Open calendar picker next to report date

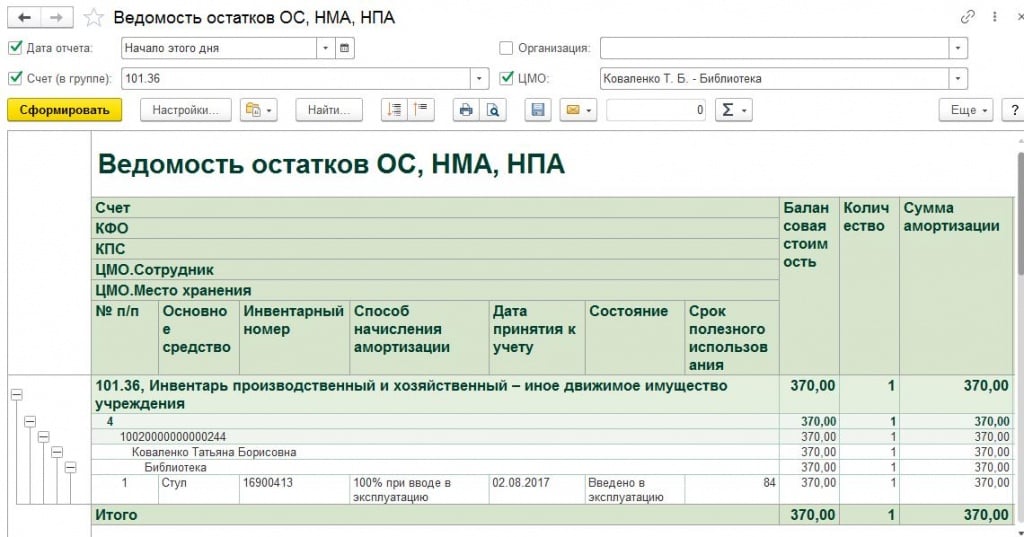click(346, 48)
